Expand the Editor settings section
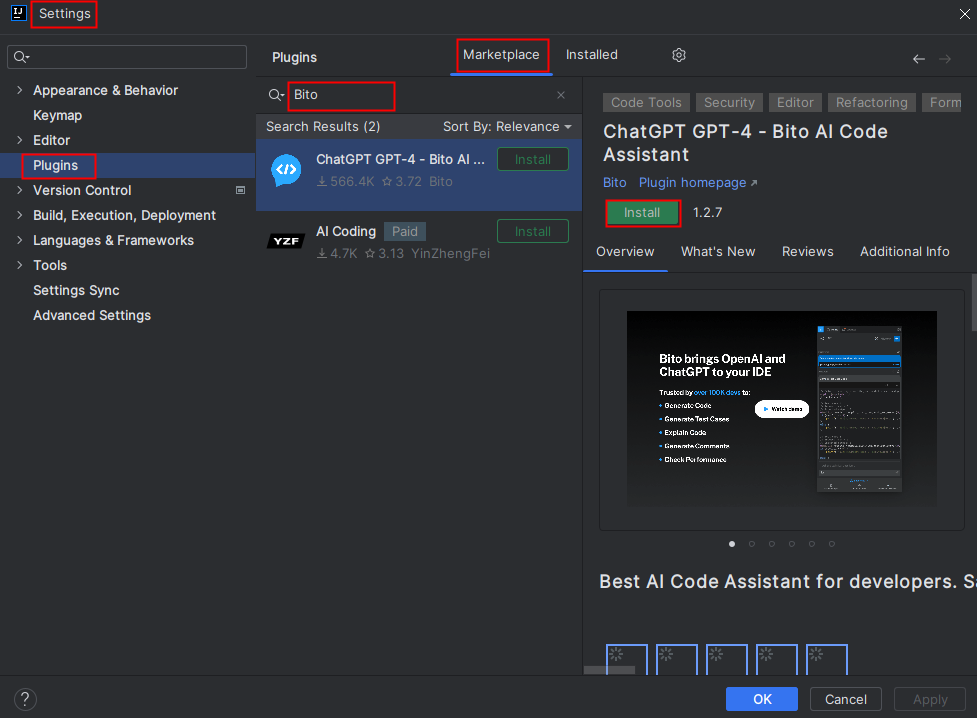This screenshot has width=977, height=718. click(x=19, y=140)
